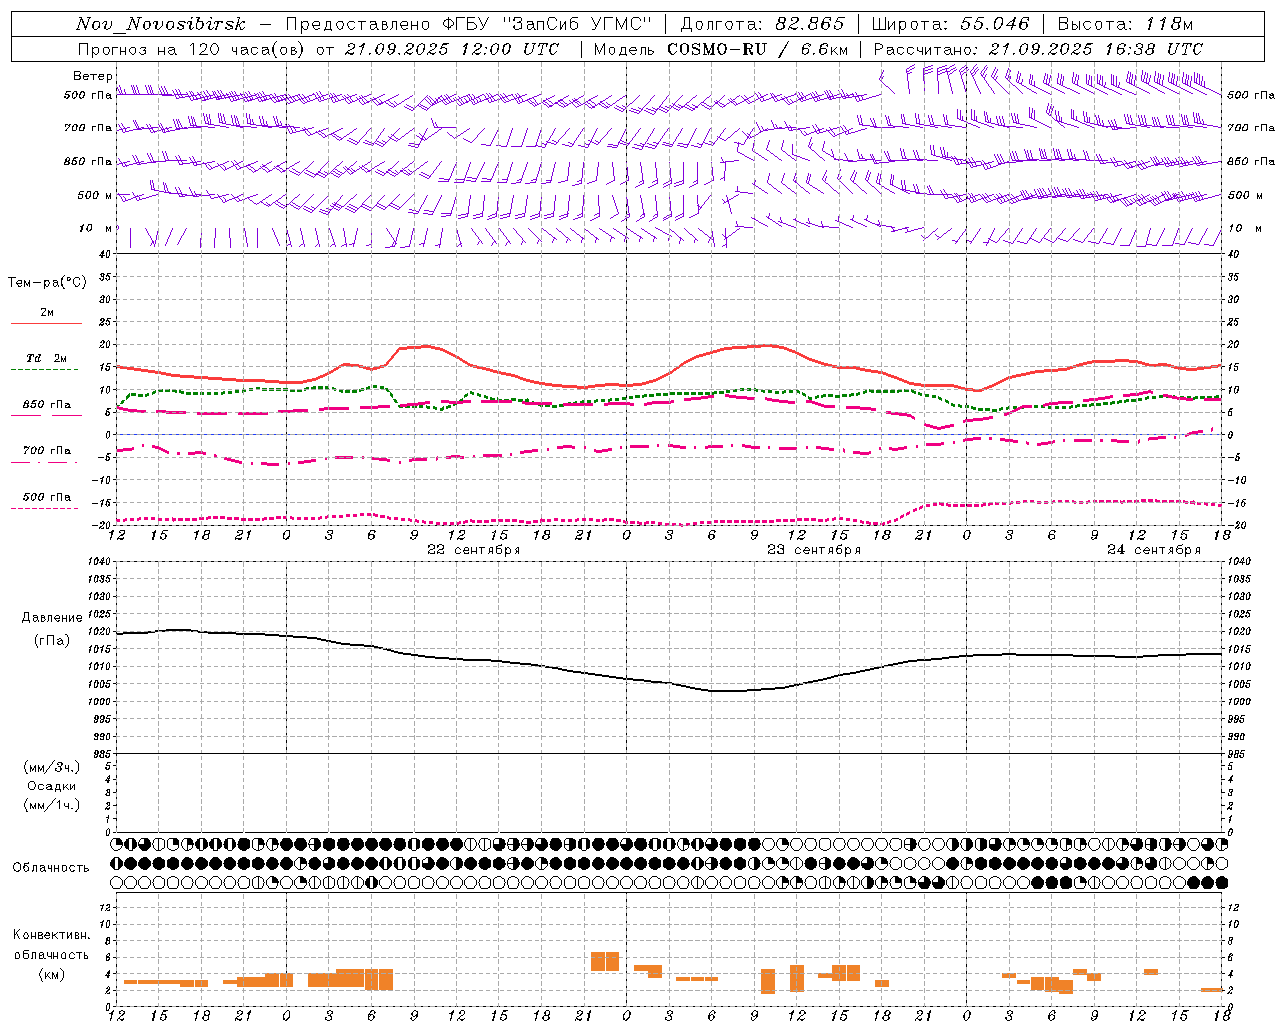Click the Nov_Novosibirsk station title
This screenshot has height=1024, width=1280.
point(160,24)
